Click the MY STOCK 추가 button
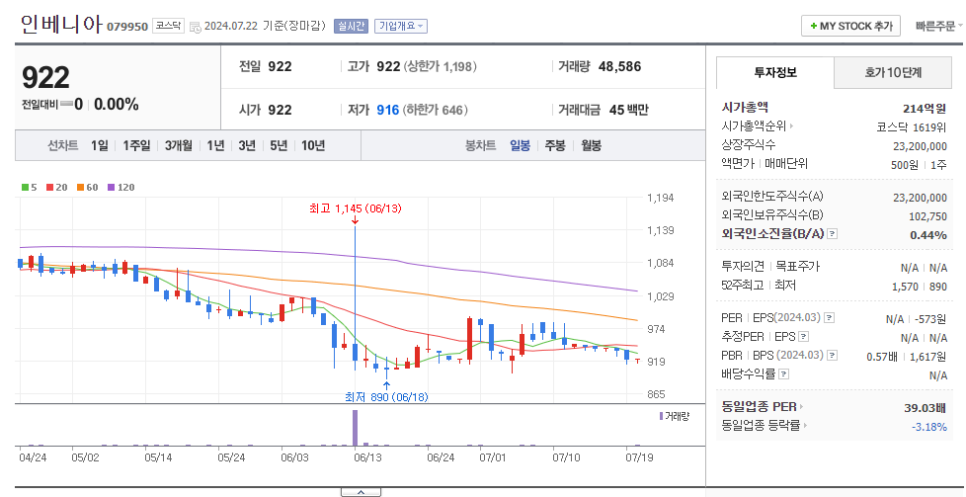966x497 pixels. [x=851, y=26]
